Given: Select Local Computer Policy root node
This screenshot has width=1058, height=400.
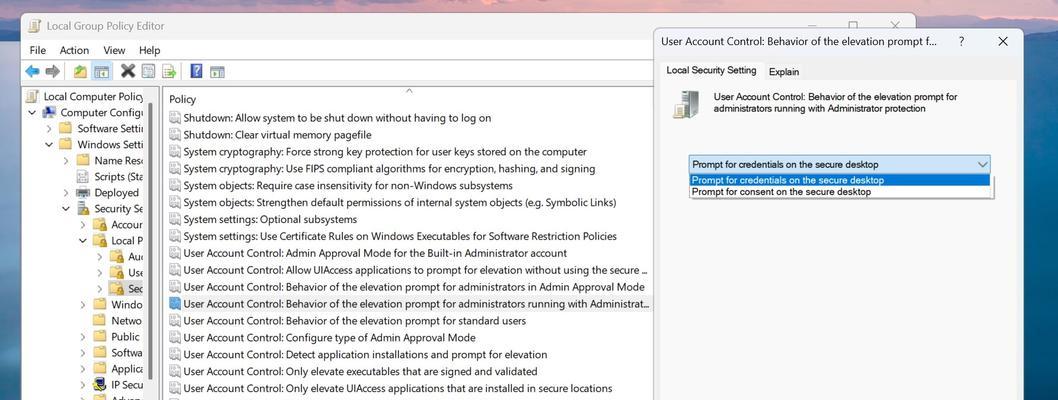Looking at the screenshot, I should coord(86,96).
